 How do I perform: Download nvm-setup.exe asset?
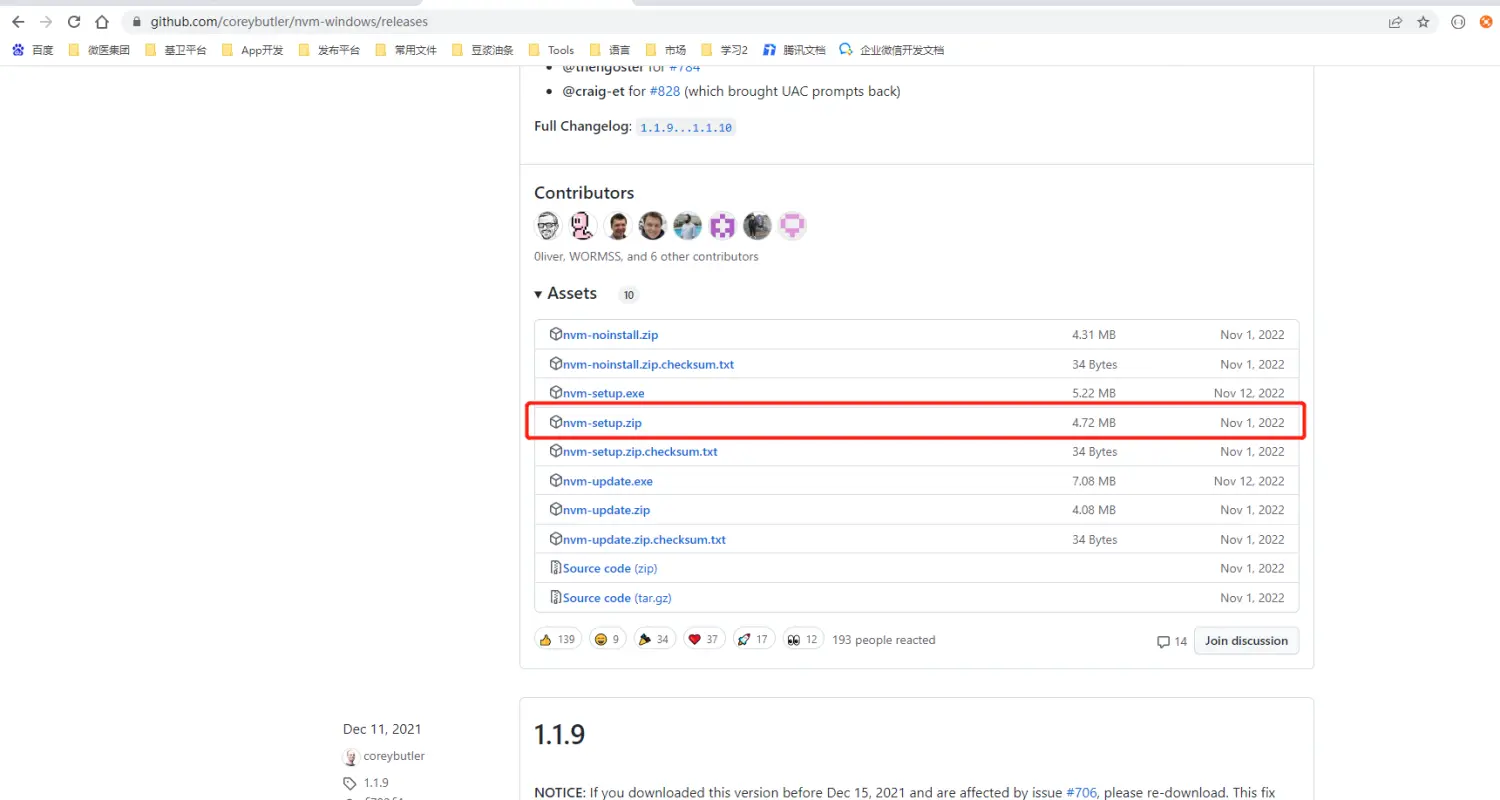(603, 394)
